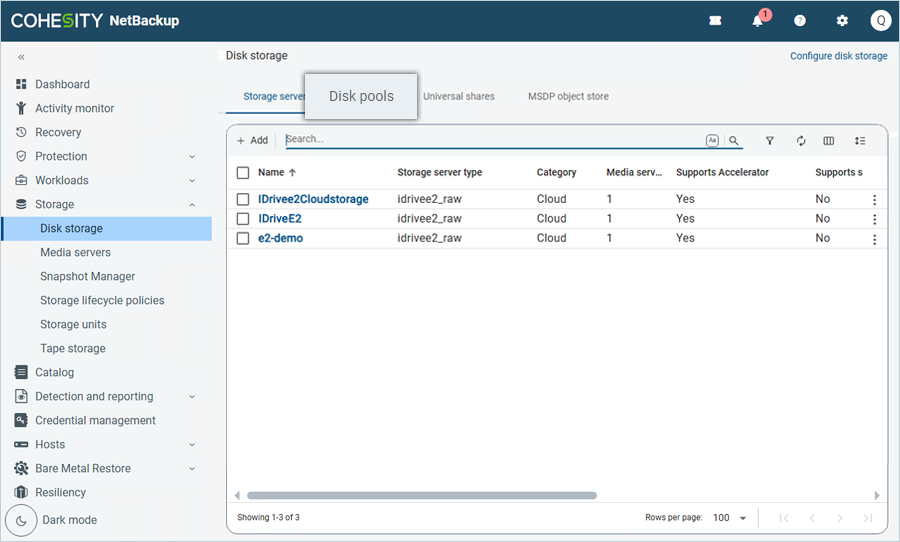Screen dimensions: 900x542
Task: Click the filter icon in table toolbar
Action: [770, 141]
